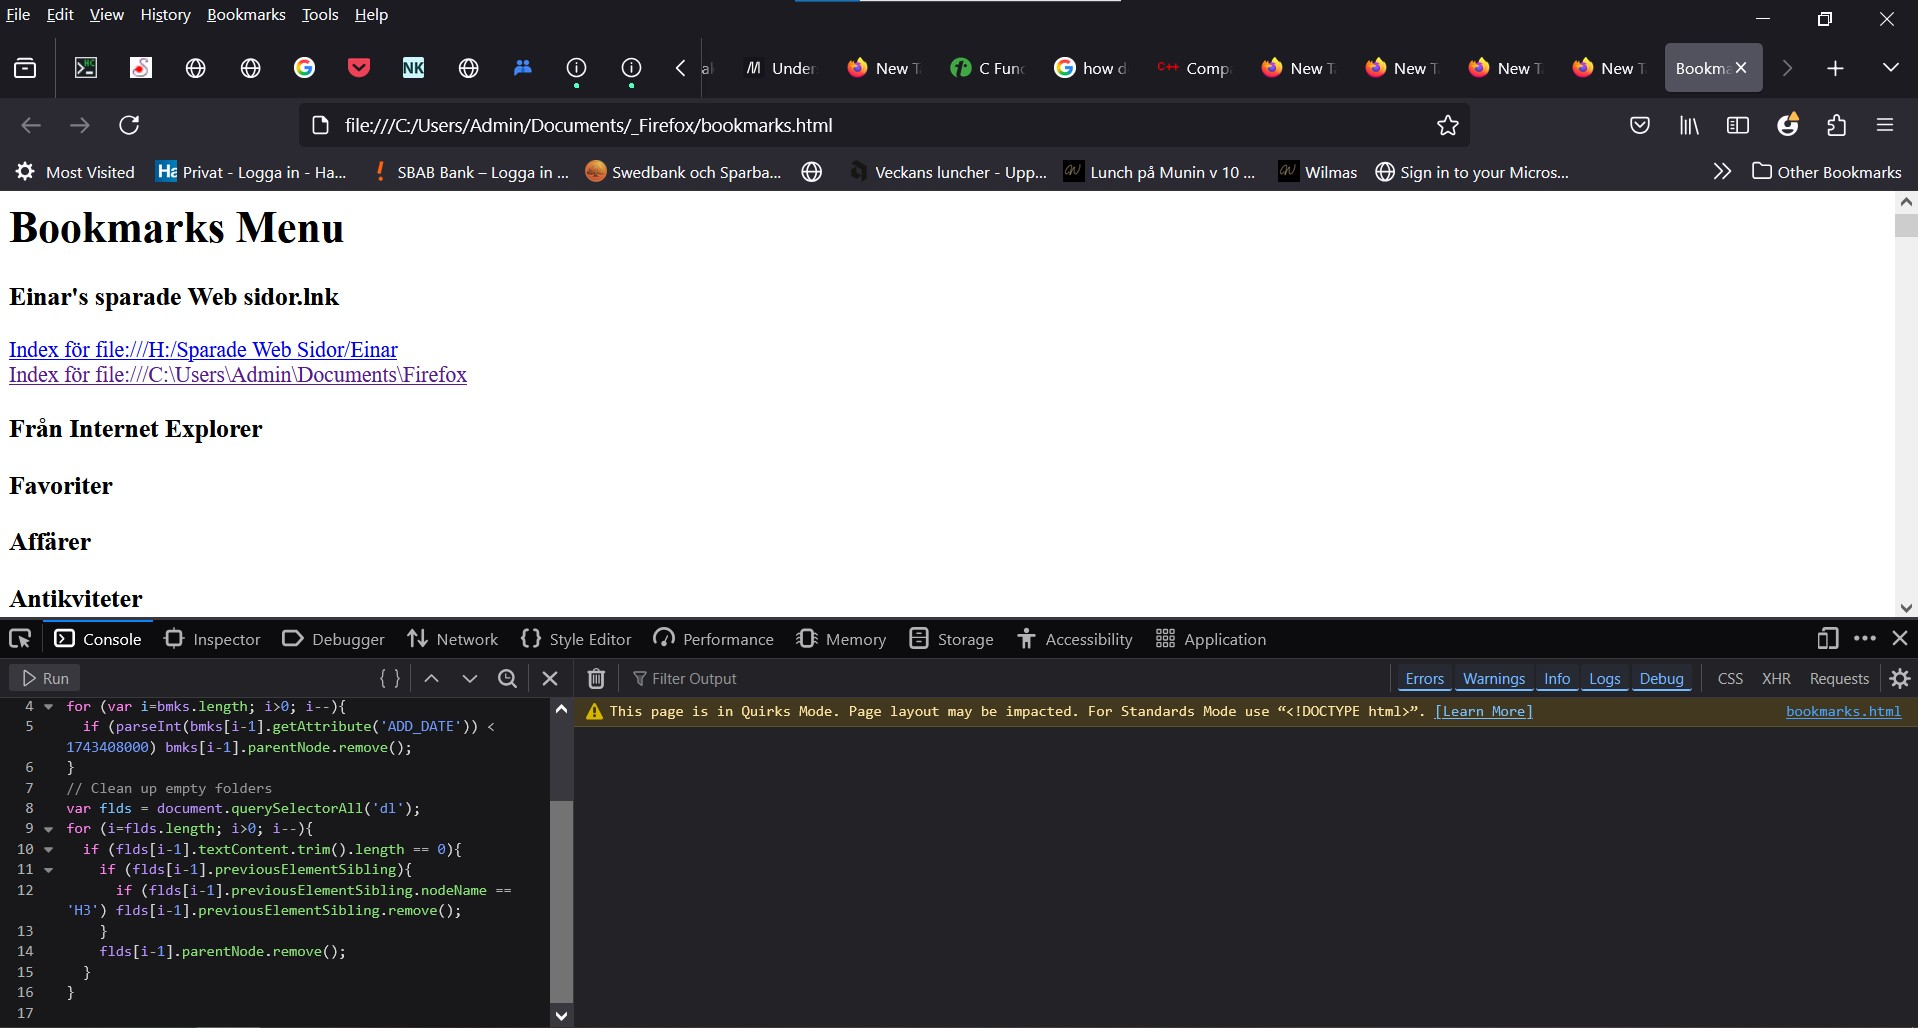Image resolution: width=1918 pixels, height=1028 pixels.
Task: Click the NK pinned tab icon
Action: [x=413, y=68]
